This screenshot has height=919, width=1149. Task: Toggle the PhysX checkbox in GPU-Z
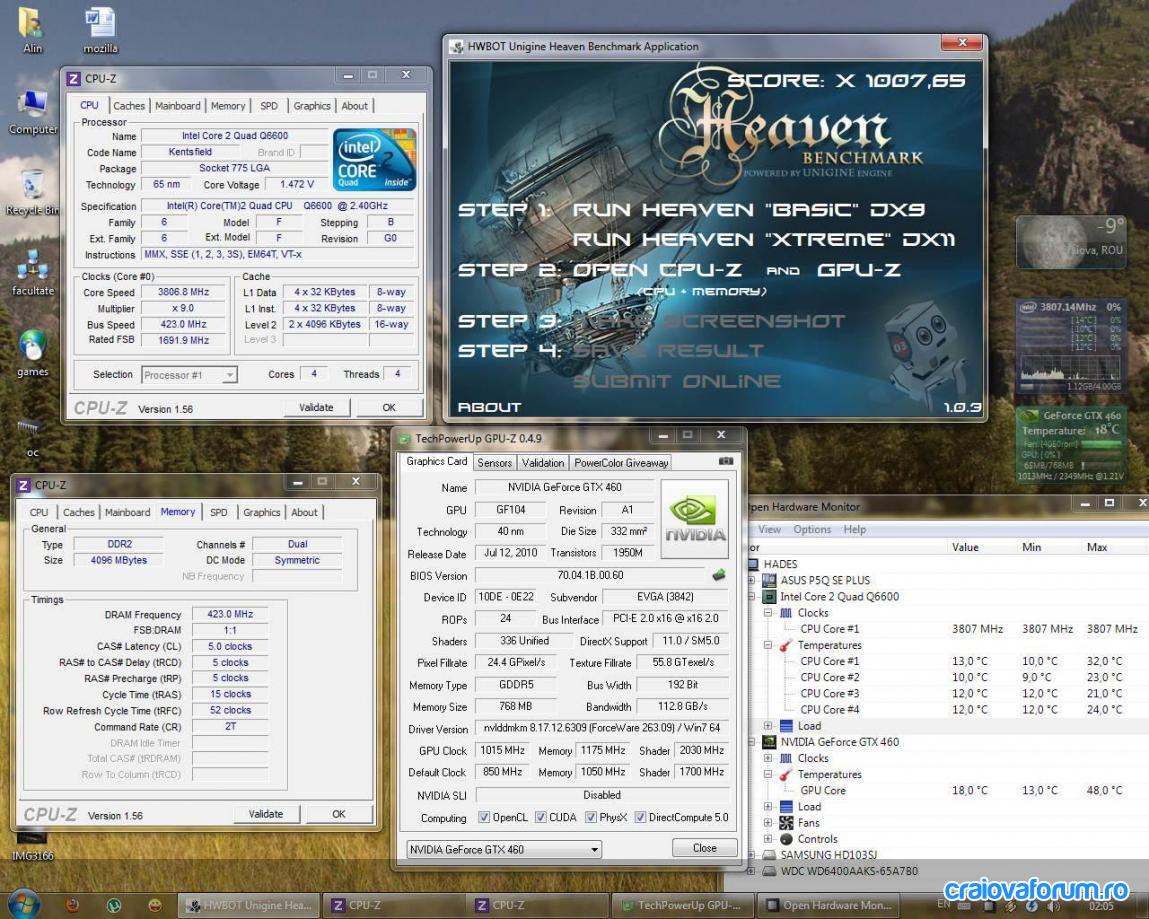[591, 817]
